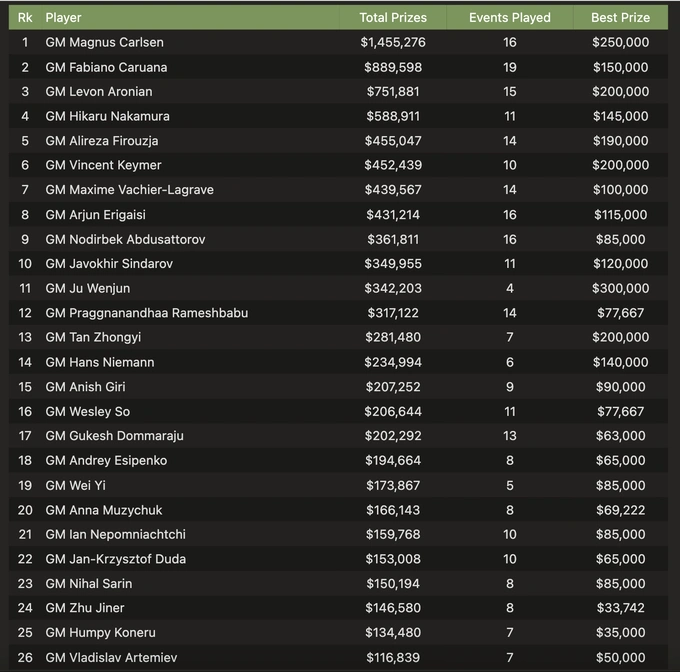680x672 pixels.
Task: Sort by Player column header
Action: point(64,17)
